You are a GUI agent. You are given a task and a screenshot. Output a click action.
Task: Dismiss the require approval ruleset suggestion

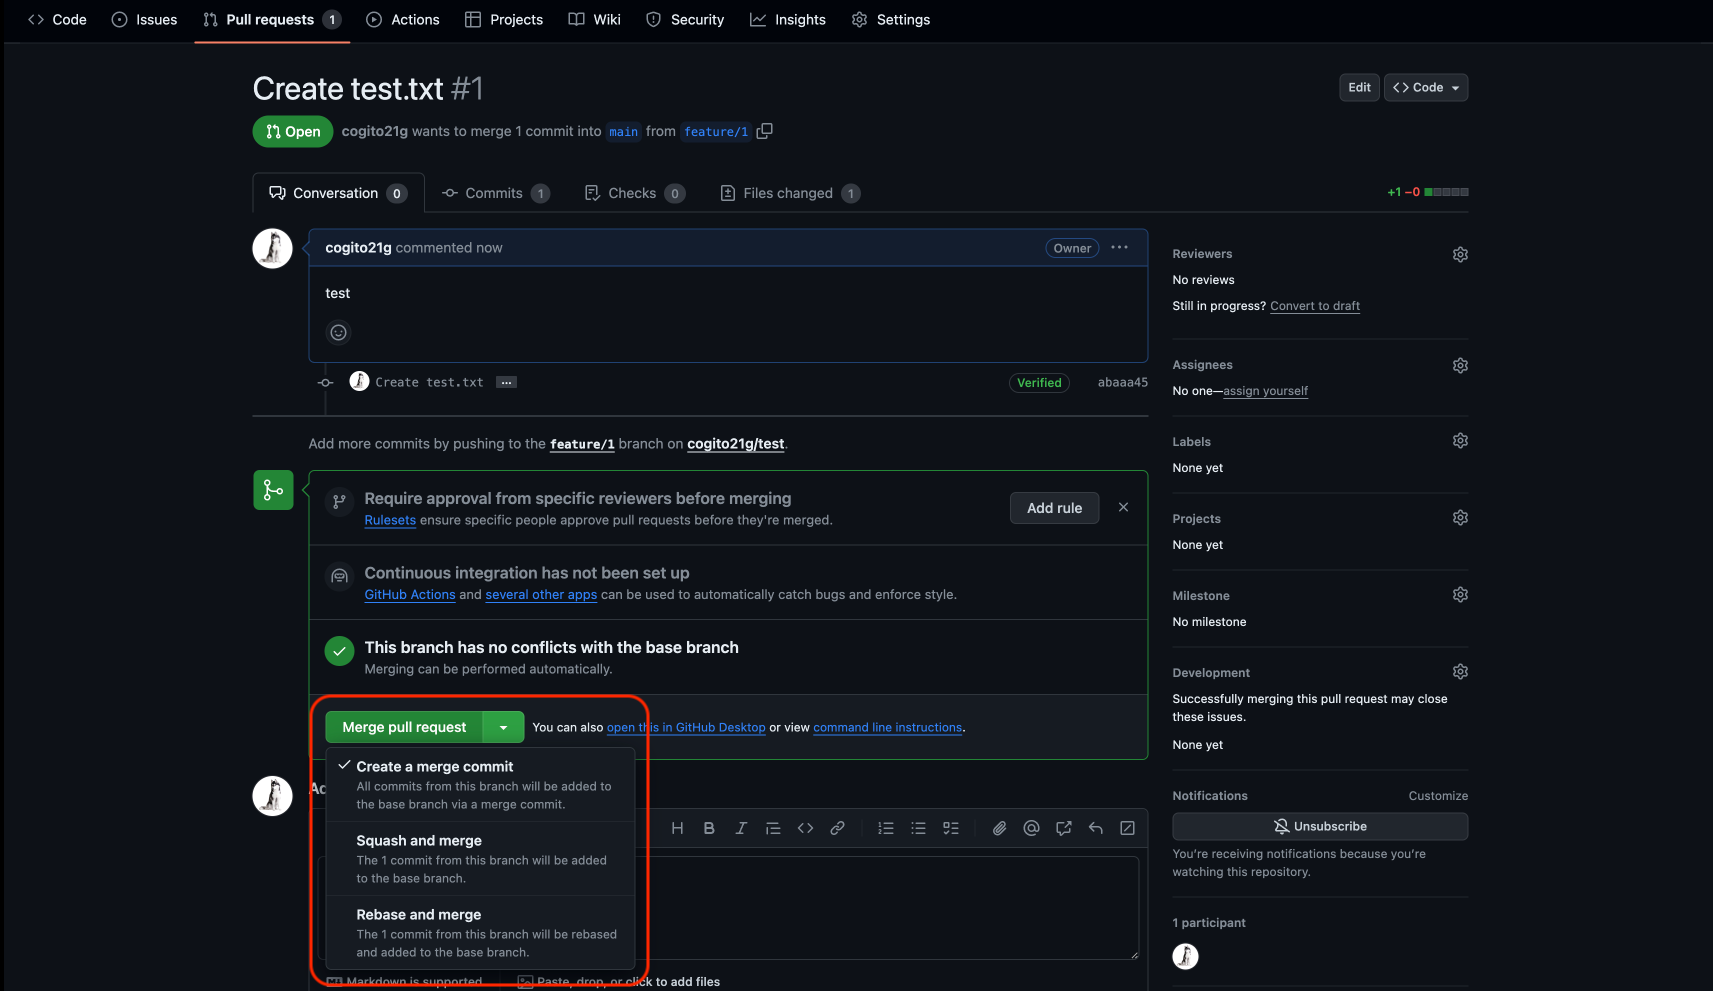tap(1123, 507)
